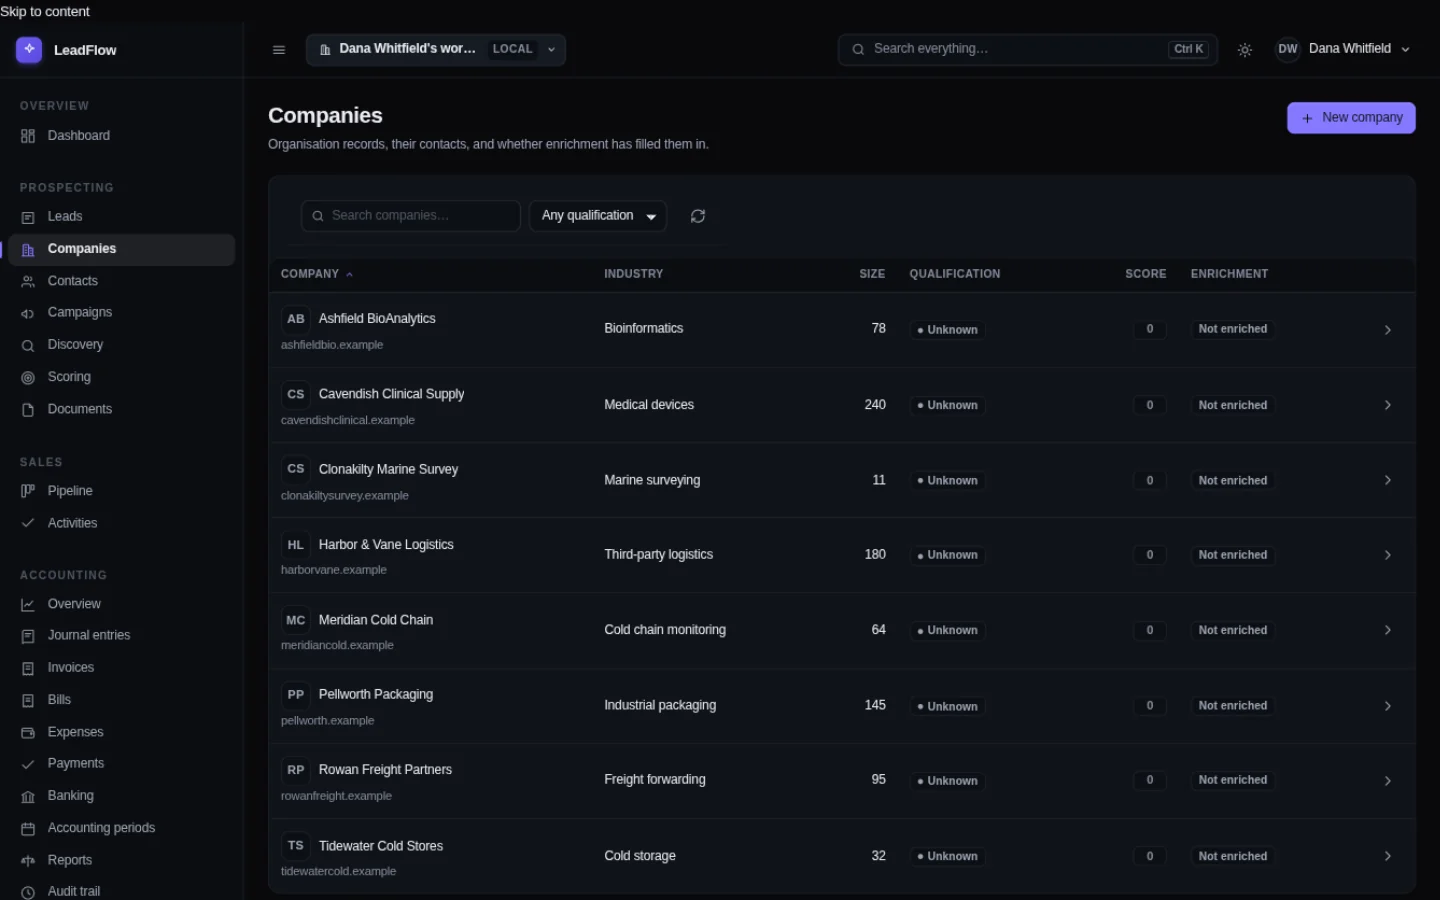Screen dimensions: 1440x900
Task: Open Cavendish Clinical Supply company name
Action: [391, 394]
